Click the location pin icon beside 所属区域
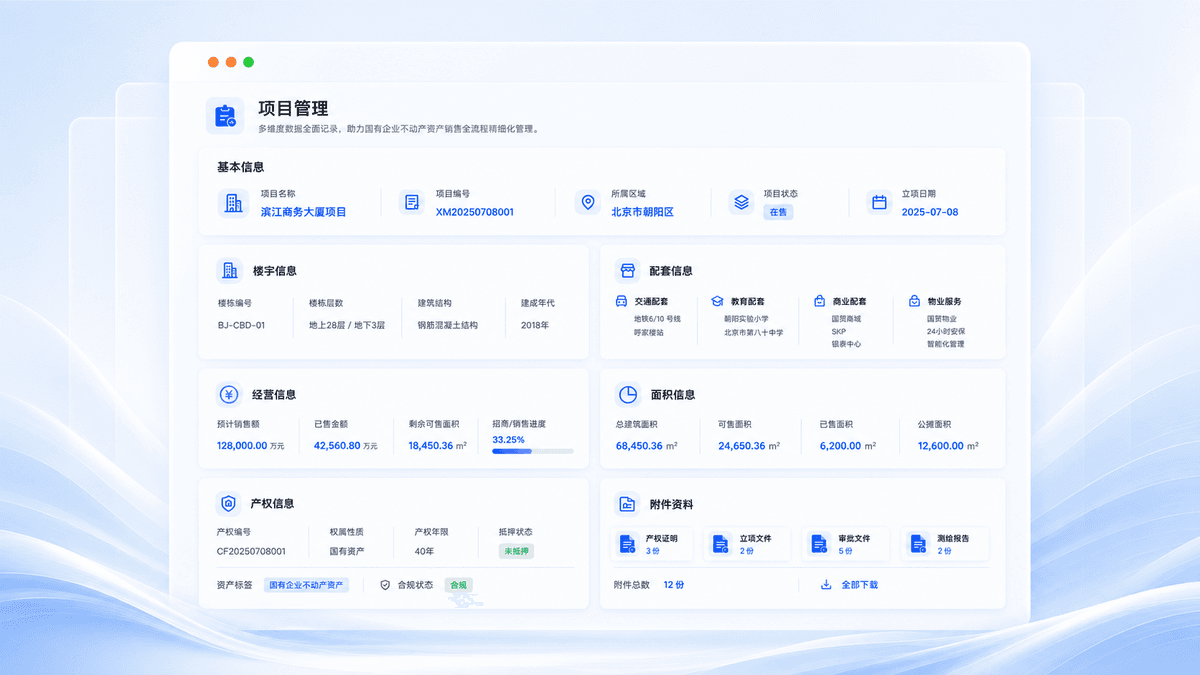This screenshot has height=675, width=1200. (588, 203)
